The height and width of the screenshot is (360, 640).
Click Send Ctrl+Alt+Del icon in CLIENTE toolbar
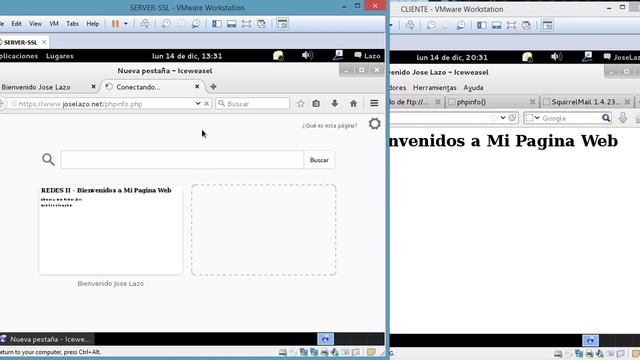[x=410, y=25]
